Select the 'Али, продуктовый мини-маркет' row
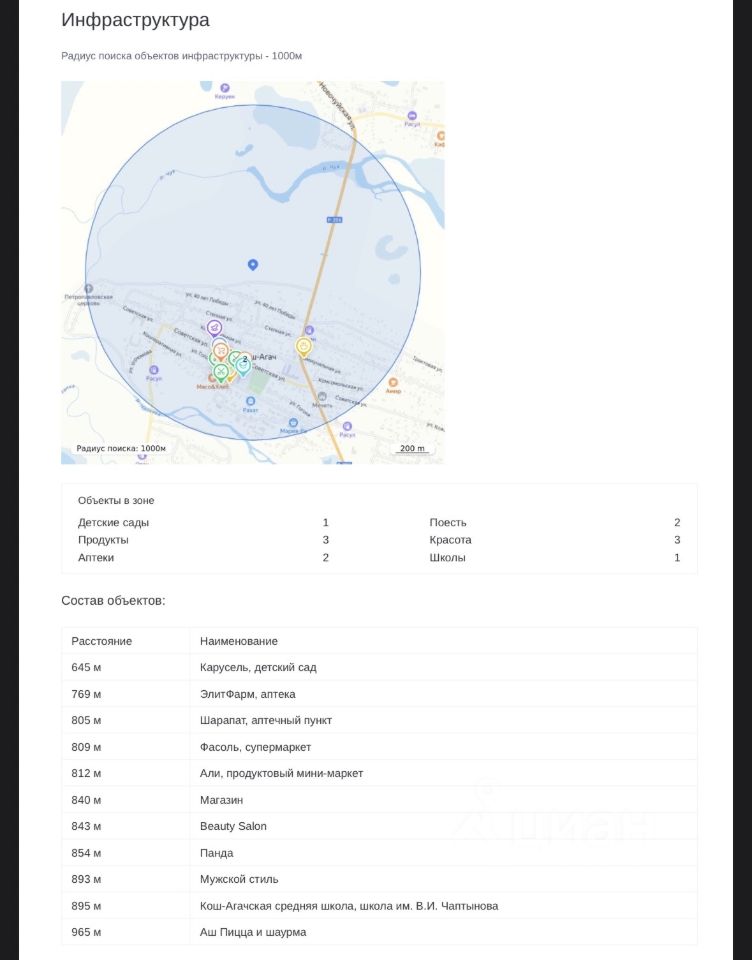 click(379, 773)
